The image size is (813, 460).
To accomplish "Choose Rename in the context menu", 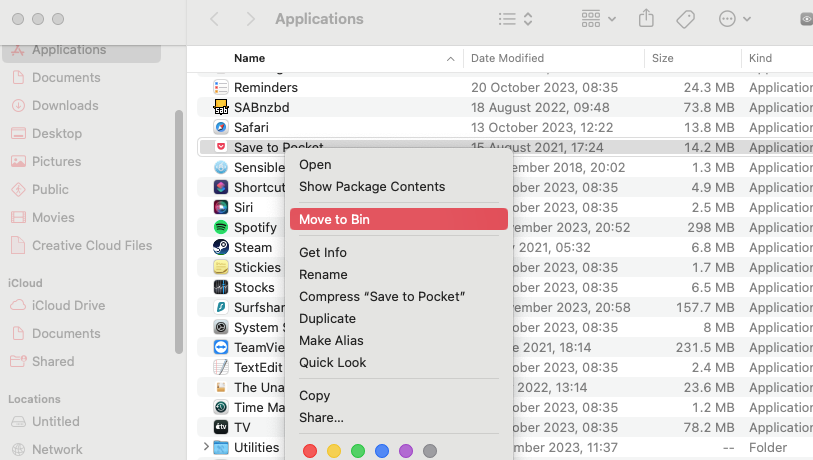I will click(x=398, y=274).
